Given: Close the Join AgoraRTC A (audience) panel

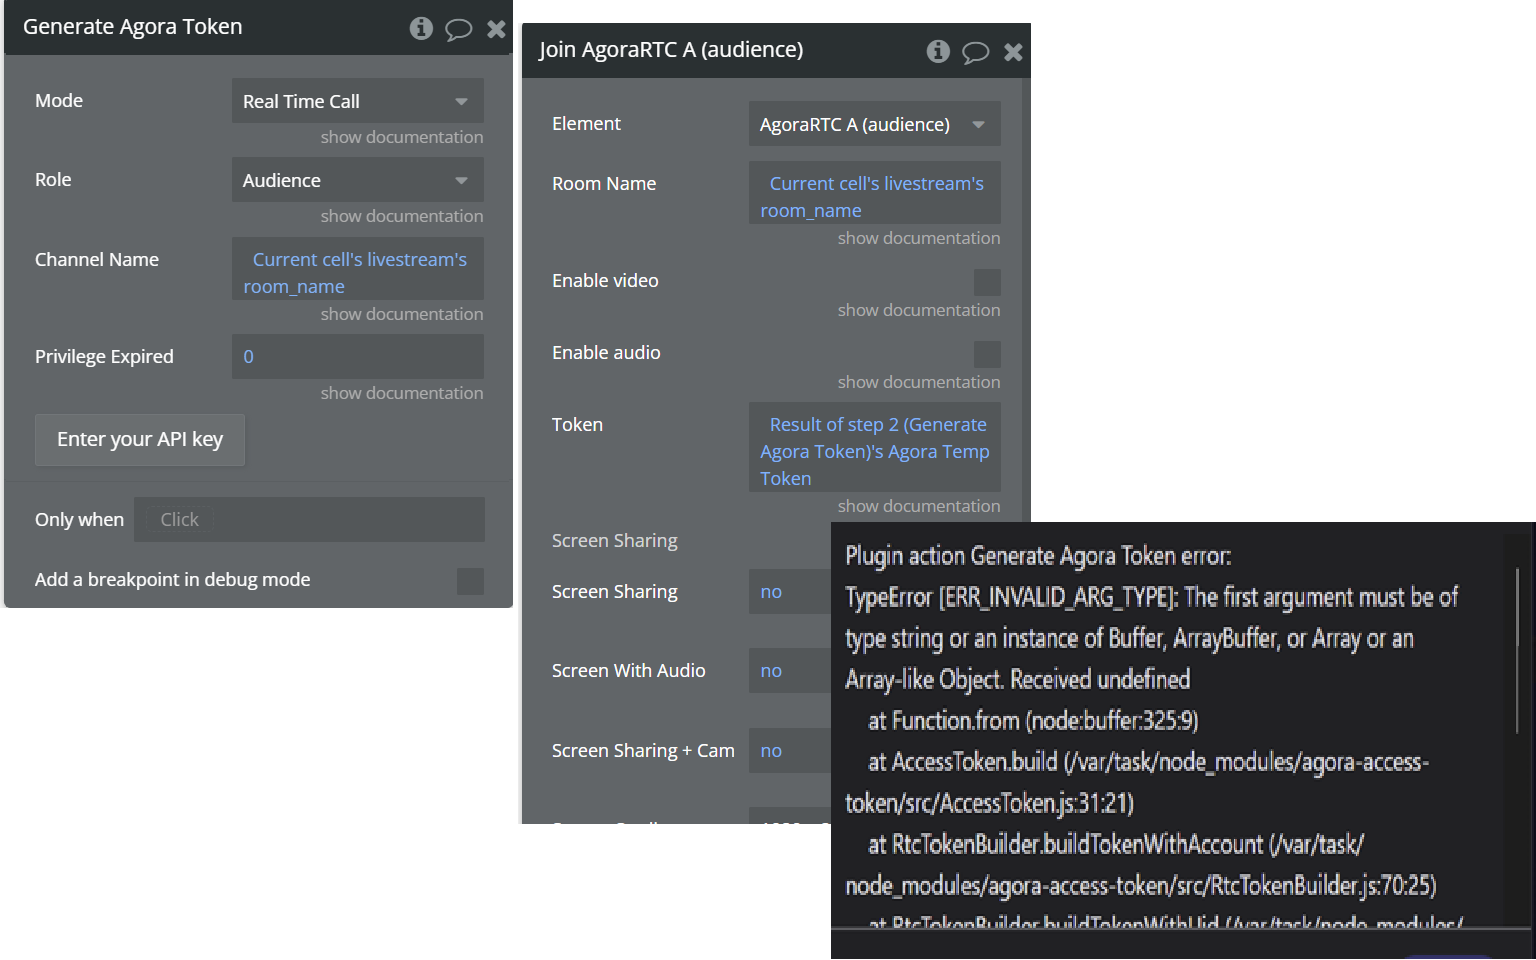Looking at the screenshot, I should (1013, 52).
